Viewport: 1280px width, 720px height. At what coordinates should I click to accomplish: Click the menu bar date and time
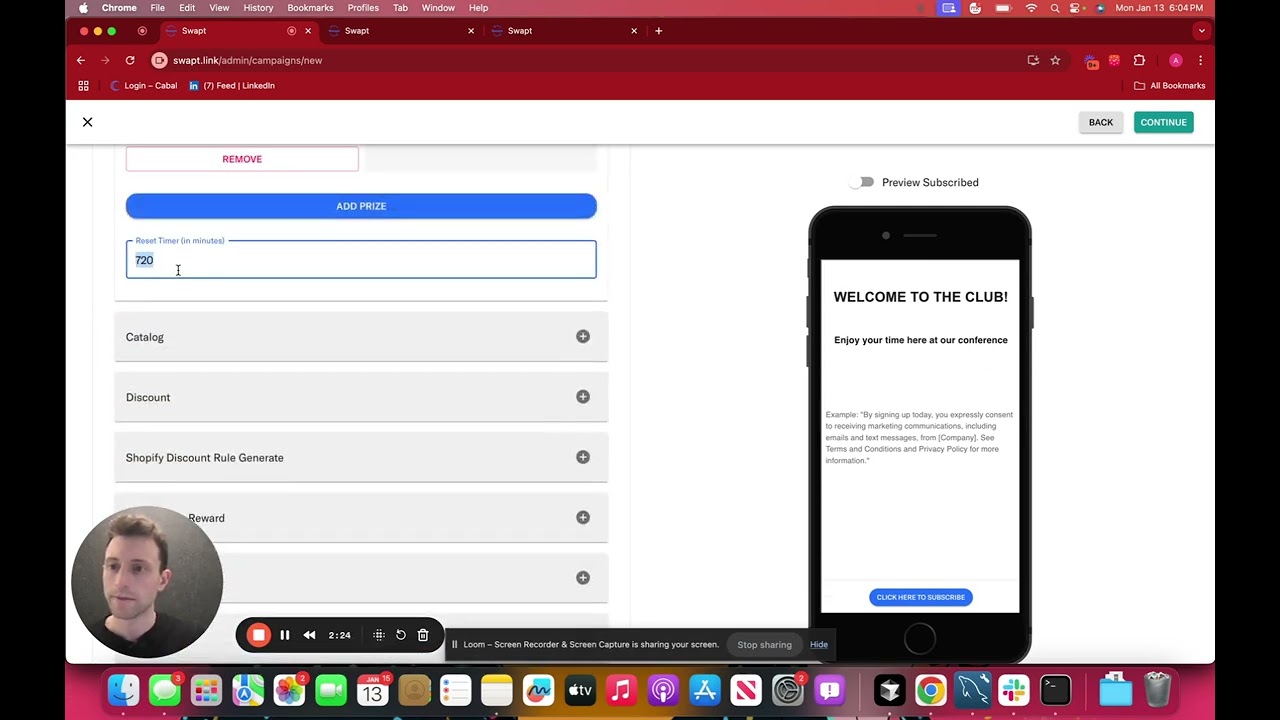(x=1159, y=8)
